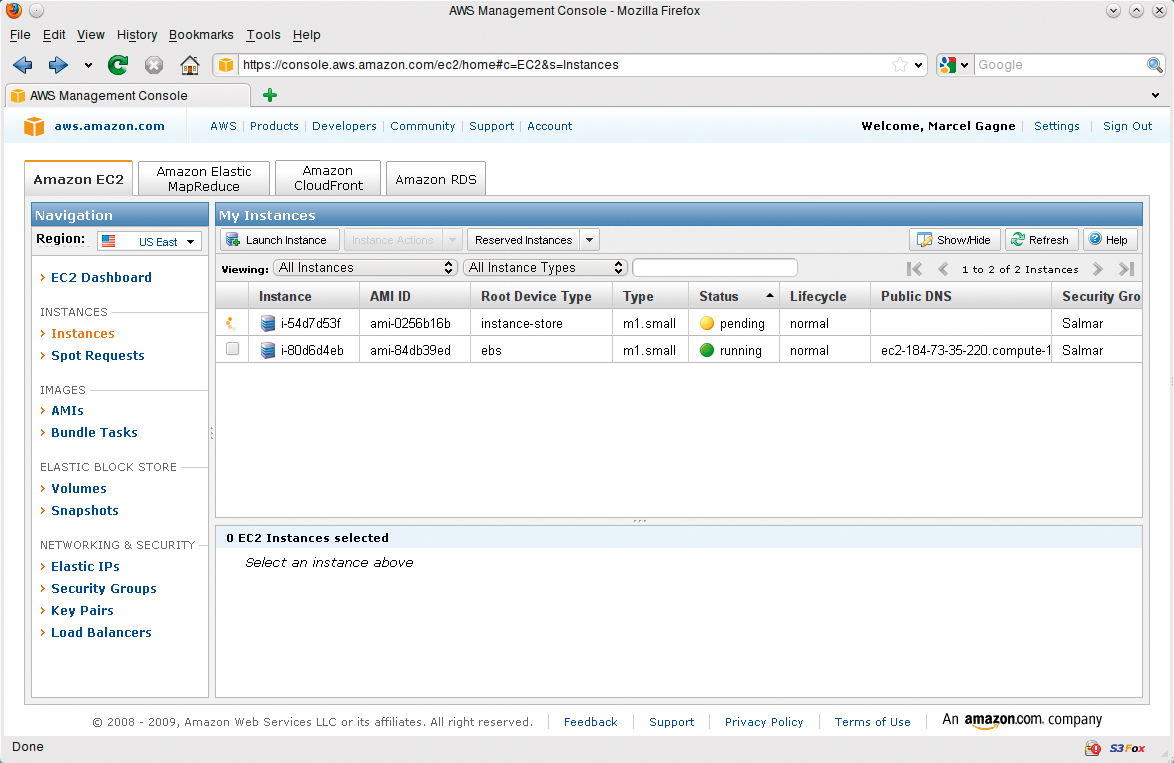Click the Firefox forward arrow
This screenshot has width=1174, height=763.
(58, 65)
